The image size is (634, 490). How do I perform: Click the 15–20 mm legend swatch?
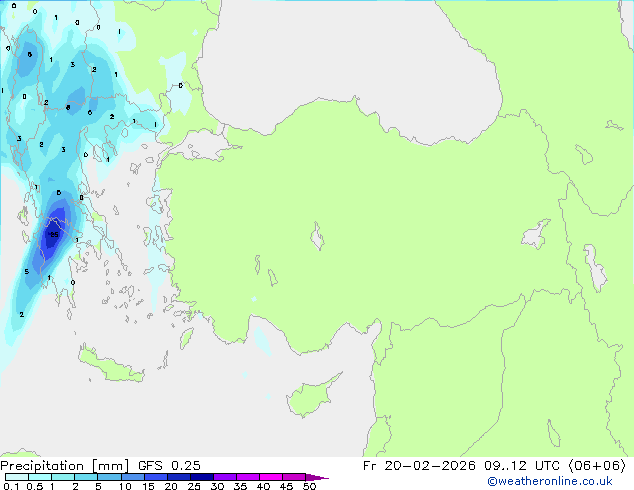(x=156, y=477)
